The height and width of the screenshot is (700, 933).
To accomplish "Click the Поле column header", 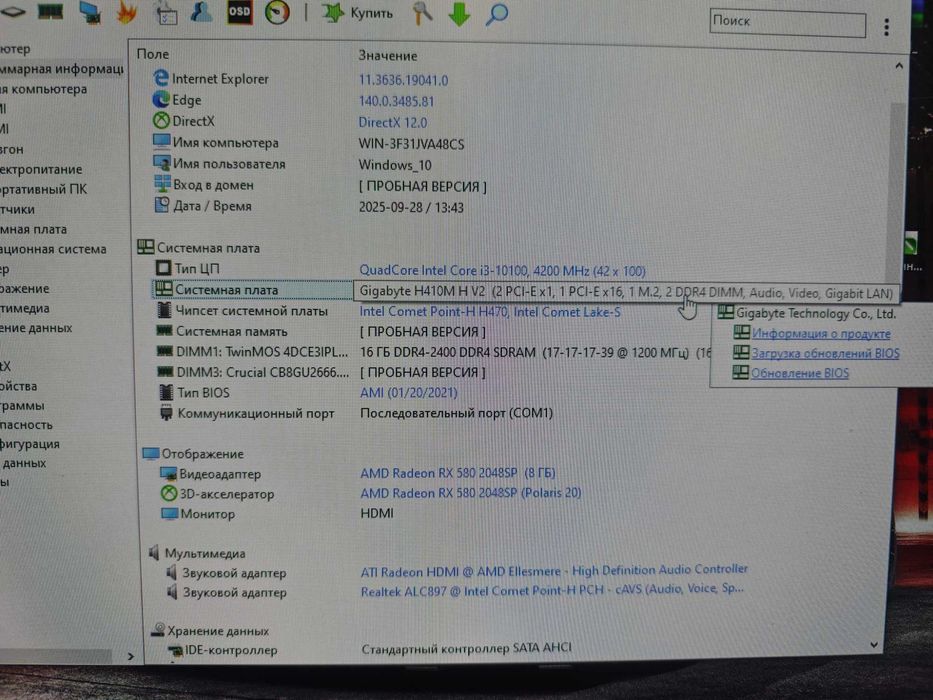I will [x=153, y=54].
